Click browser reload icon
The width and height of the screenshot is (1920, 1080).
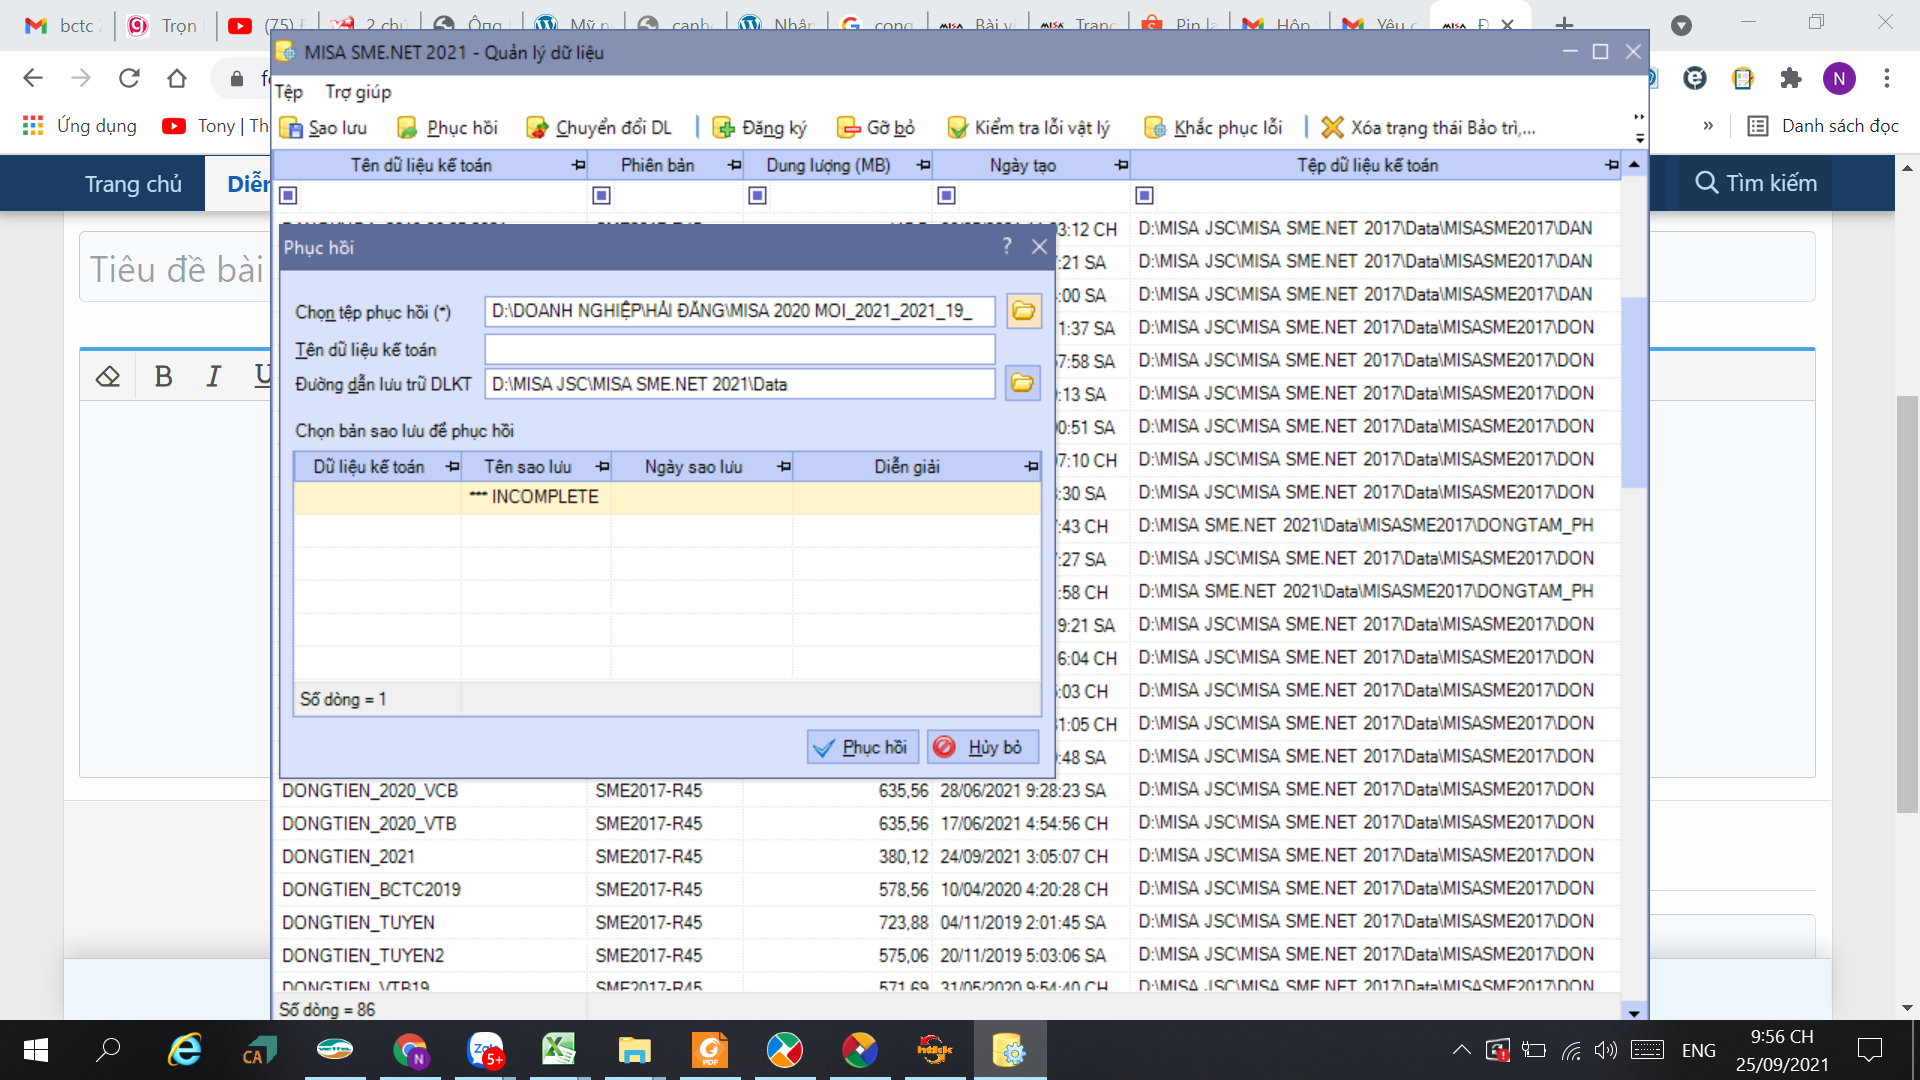[129, 78]
